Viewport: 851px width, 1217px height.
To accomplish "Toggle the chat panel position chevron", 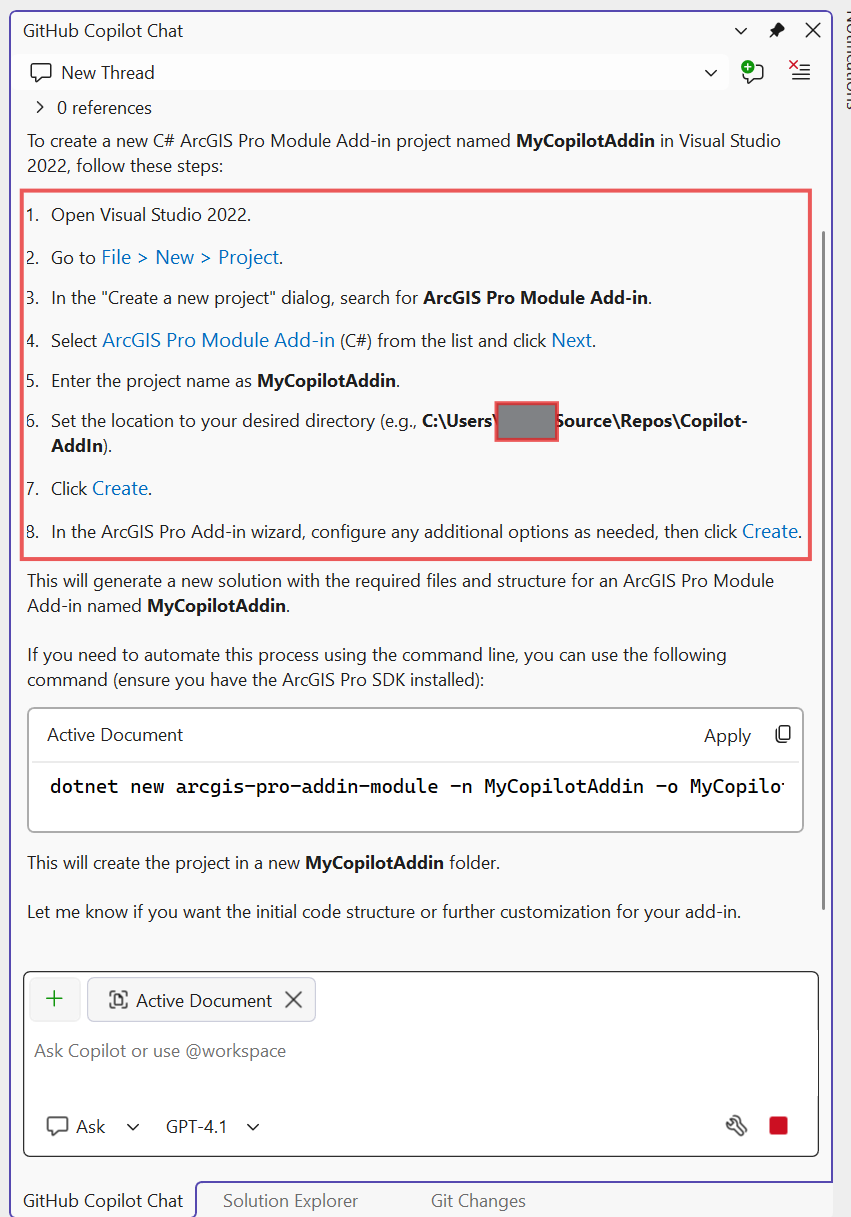I will (x=741, y=30).
